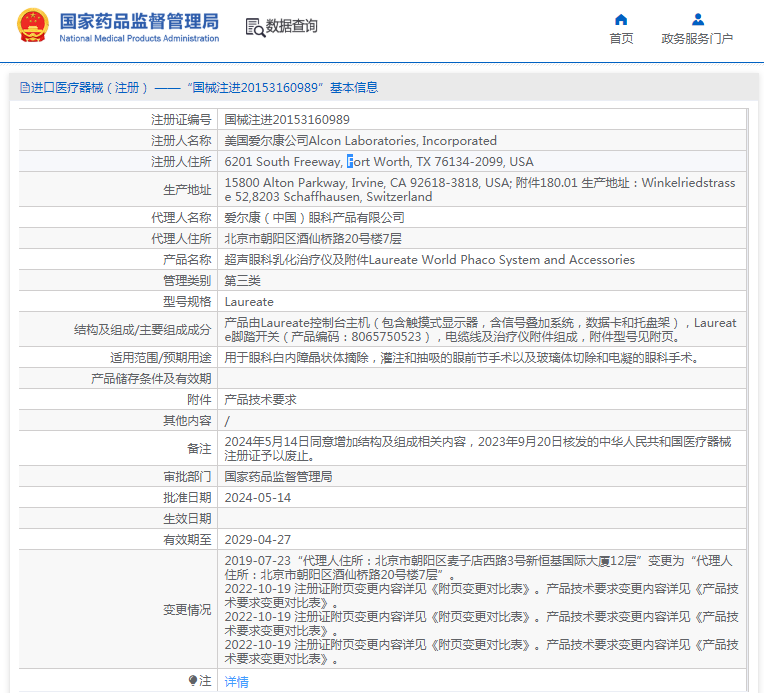The width and height of the screenshot is (764, 693).
Task: Click the 代理人住所 row label
Action: point(181,239)
